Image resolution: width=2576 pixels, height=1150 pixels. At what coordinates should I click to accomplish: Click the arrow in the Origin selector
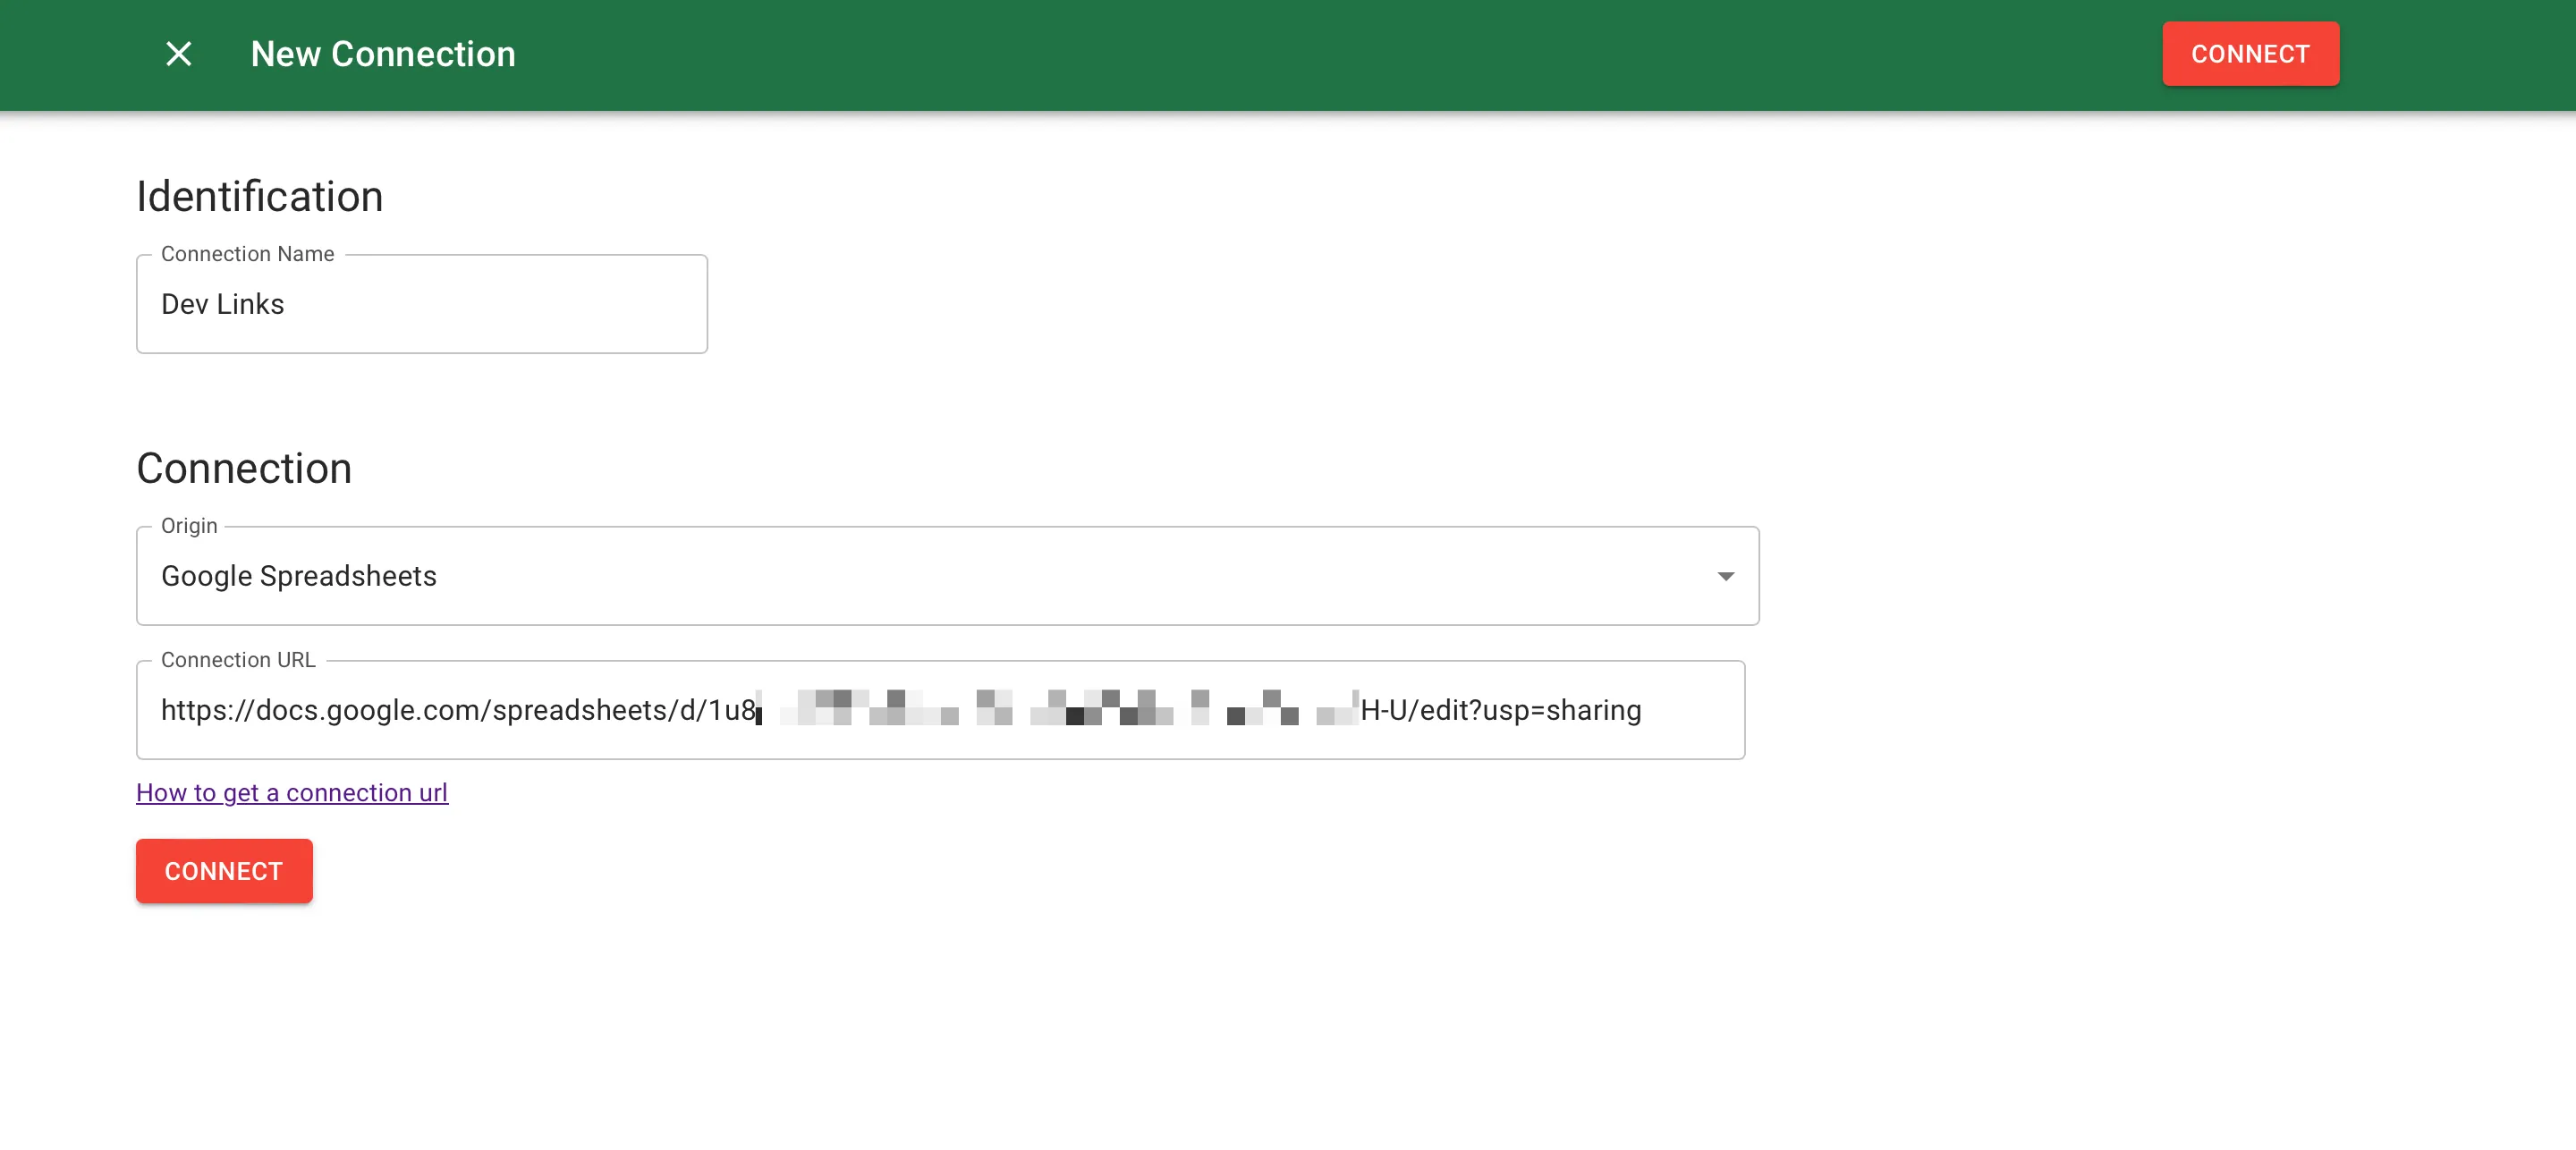point(1725,576)
